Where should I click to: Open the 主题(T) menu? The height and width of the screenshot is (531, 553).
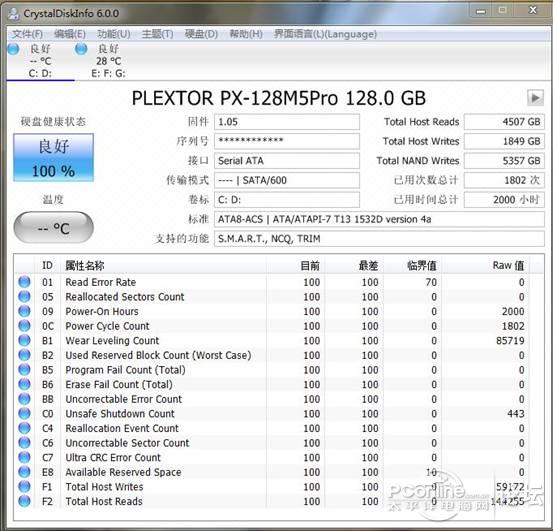pos(157,34)
